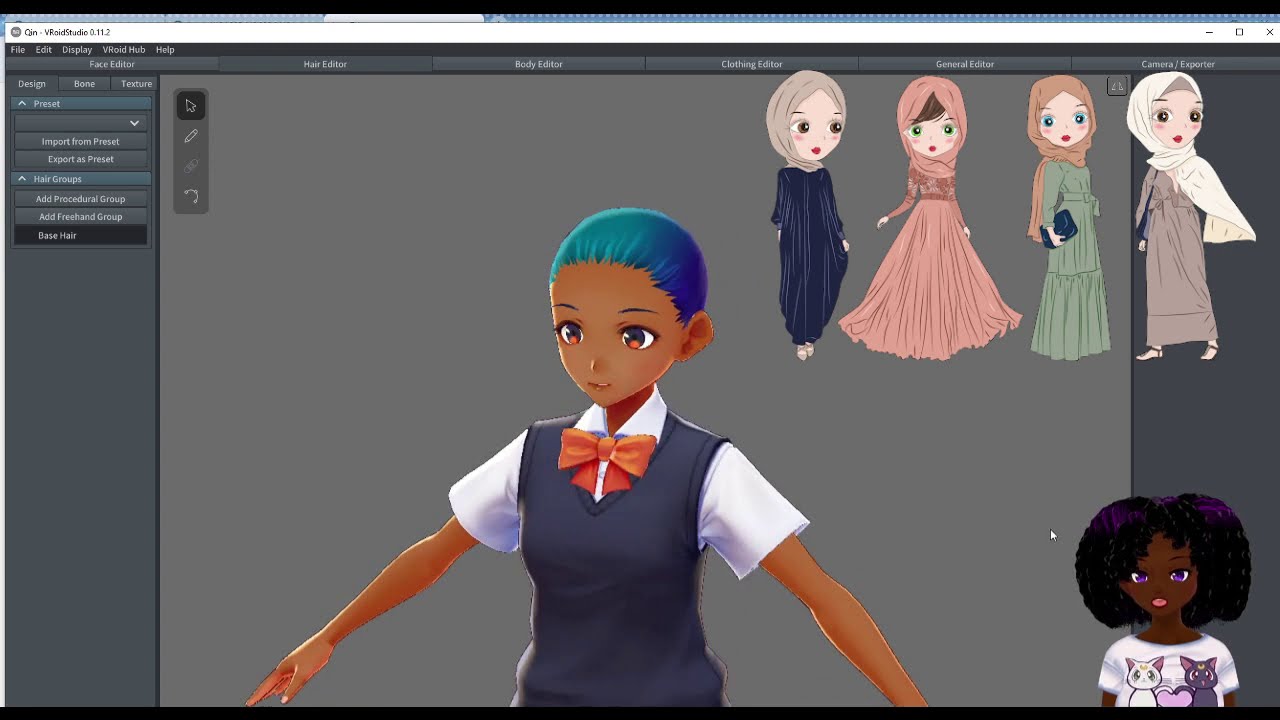The image size is (1280, 720).
Task: Select the Base Hair list item
Action: click(x=80, y=235)
